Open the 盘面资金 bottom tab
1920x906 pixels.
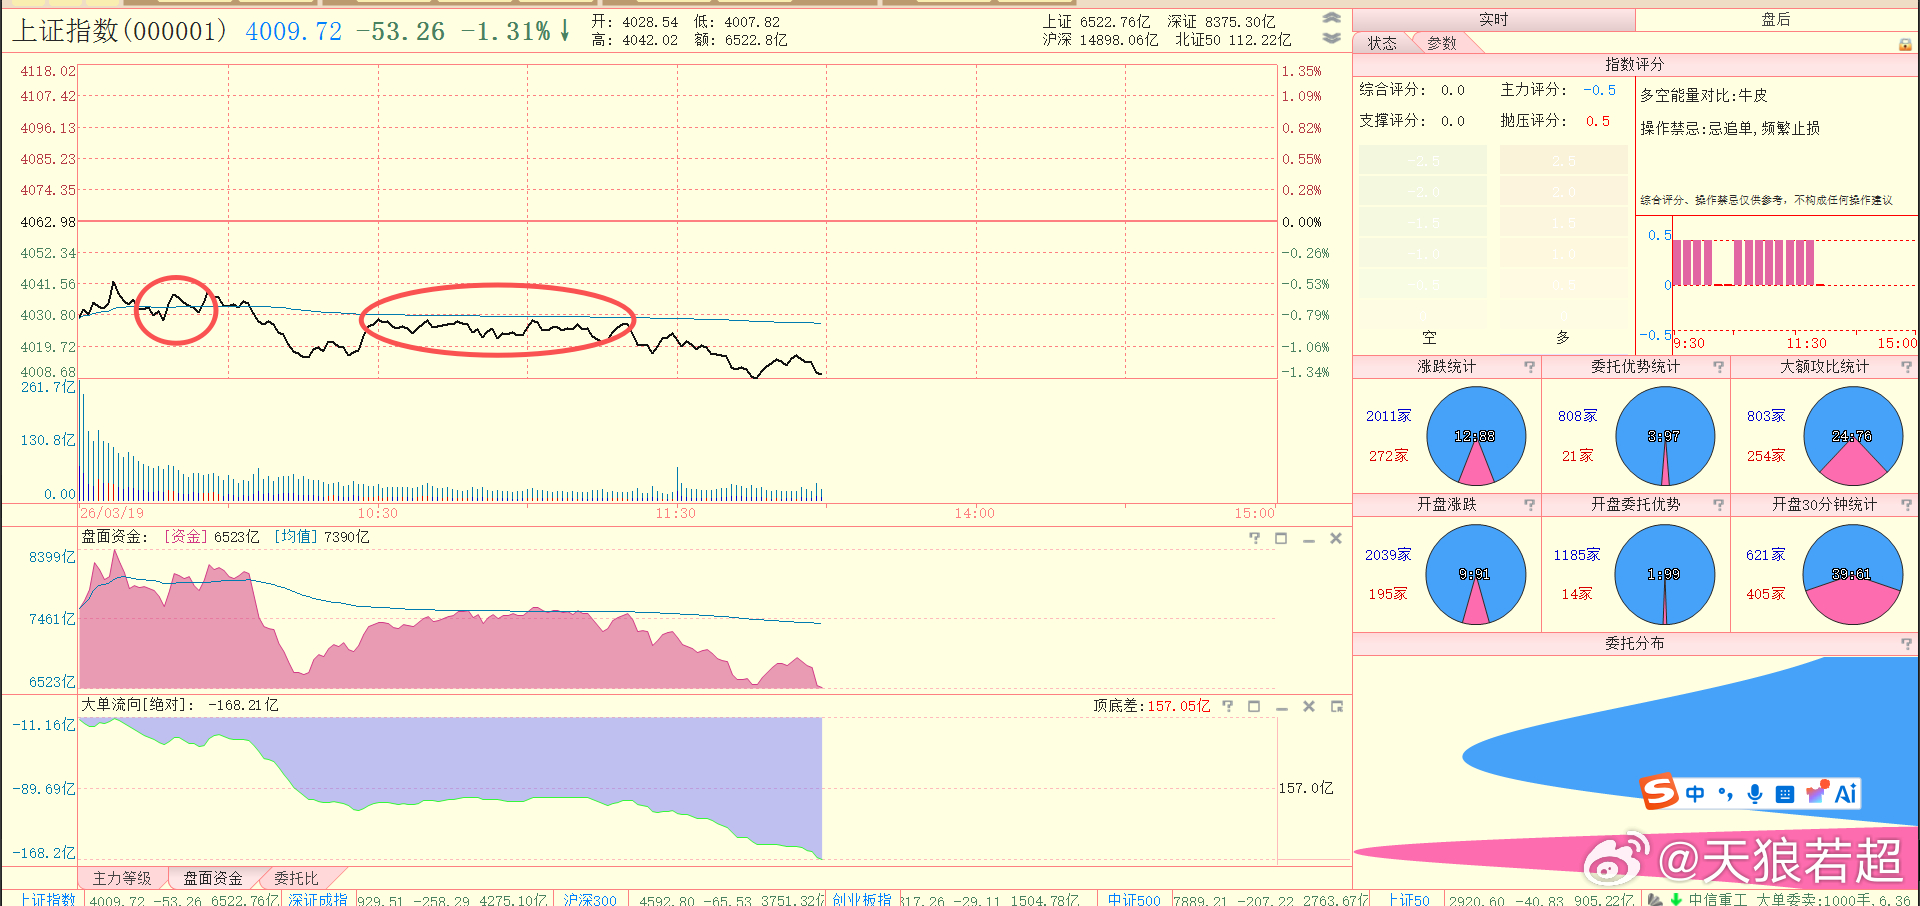(213, 878)
